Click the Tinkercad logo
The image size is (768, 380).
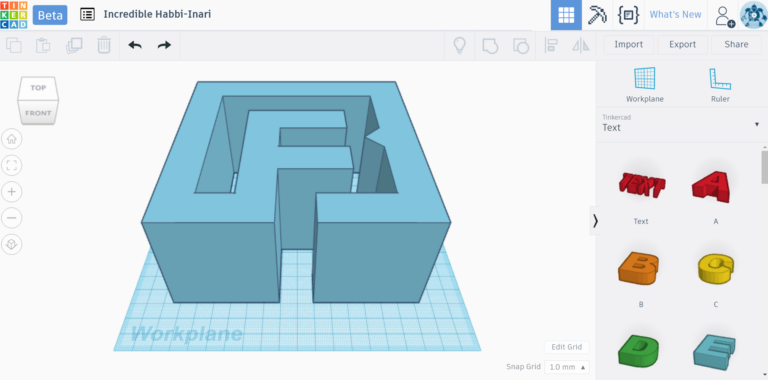[14, 15]
